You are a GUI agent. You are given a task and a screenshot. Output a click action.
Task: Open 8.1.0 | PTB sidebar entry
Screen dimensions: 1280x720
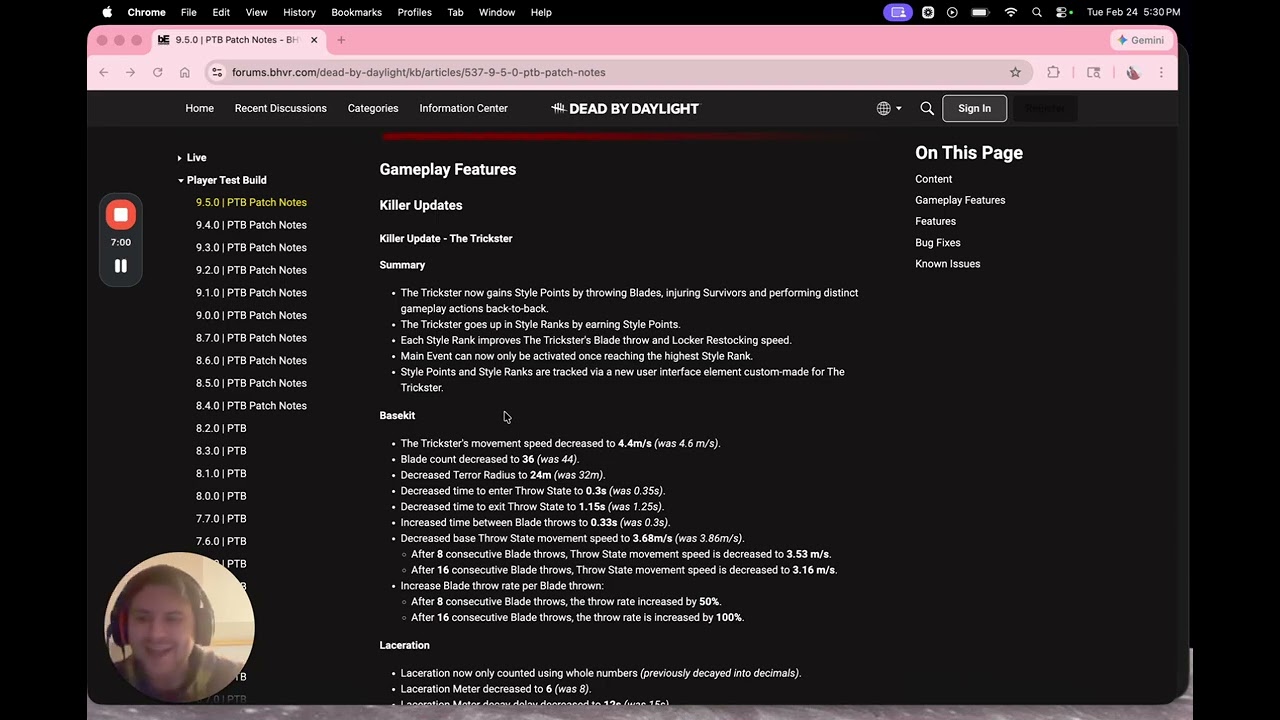tap(221, 473)
